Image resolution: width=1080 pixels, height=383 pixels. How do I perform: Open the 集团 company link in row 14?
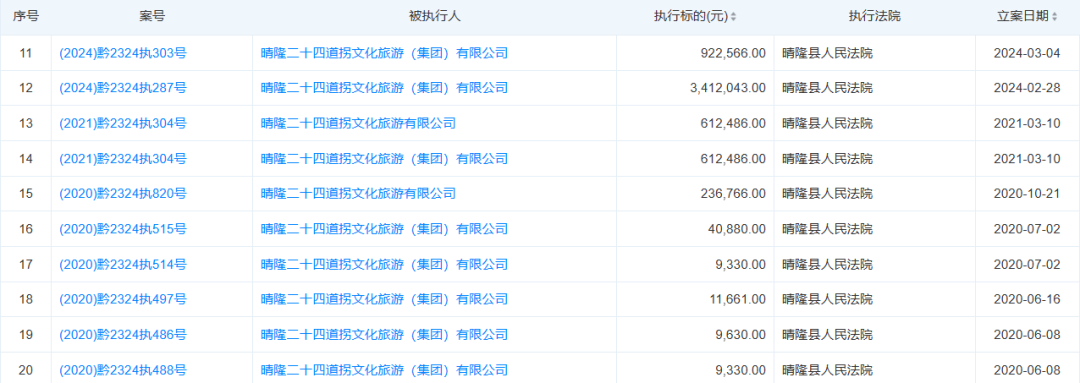(384, 159)
